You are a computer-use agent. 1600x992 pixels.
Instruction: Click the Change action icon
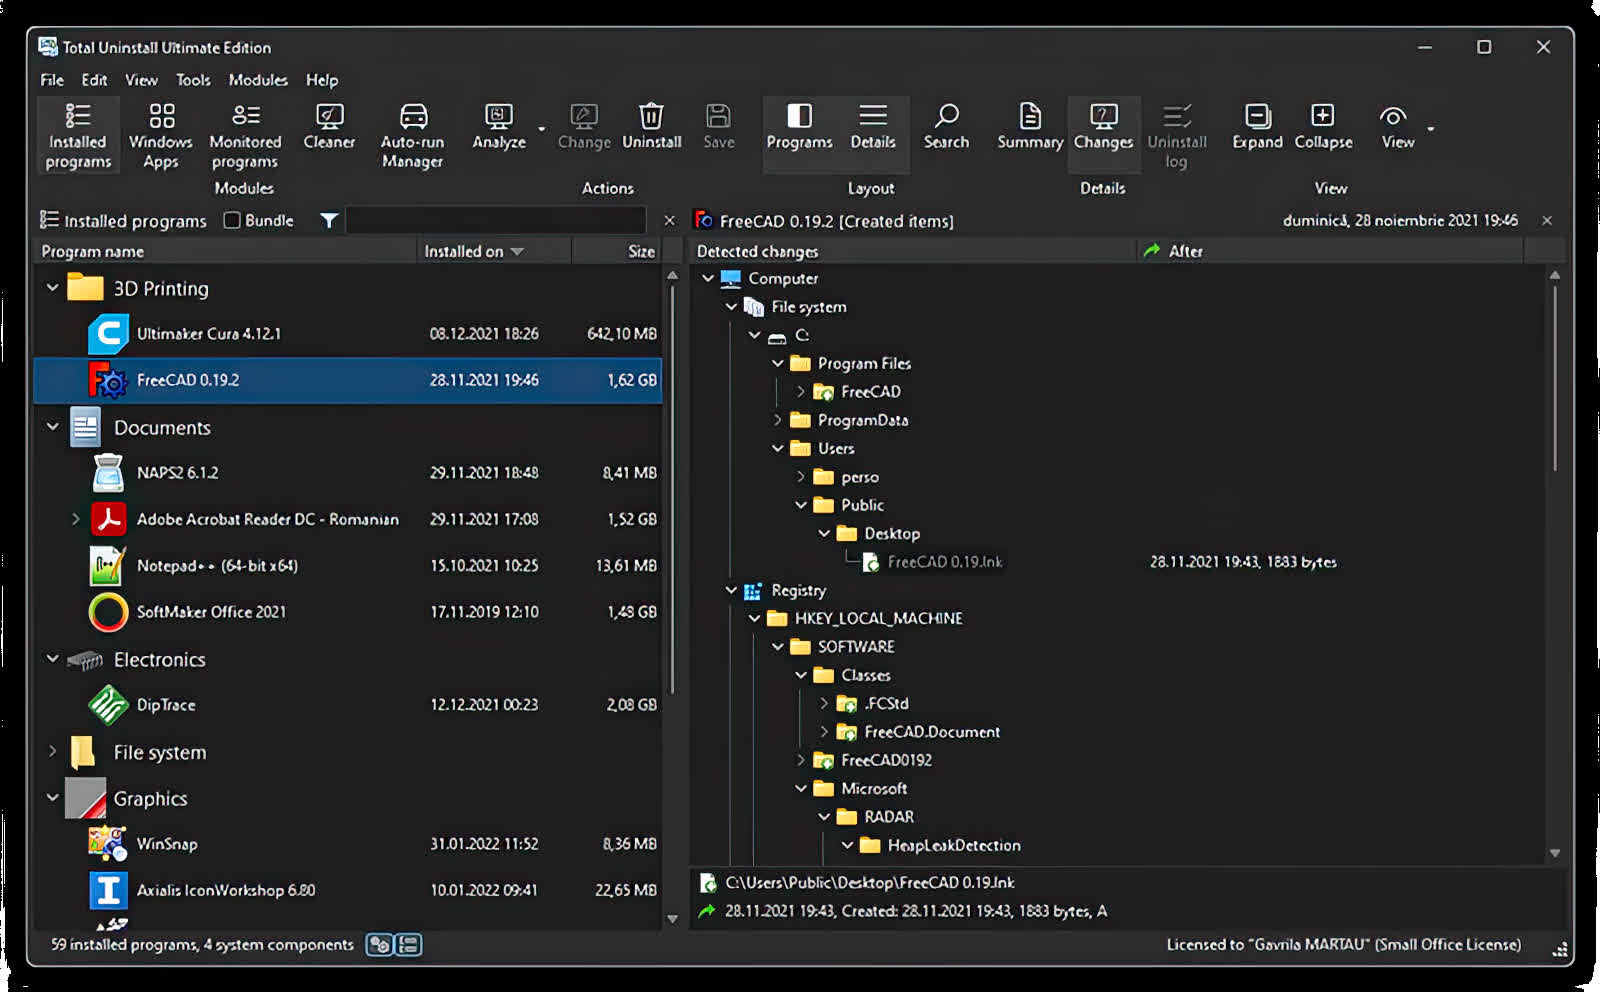tap(584, 116)
